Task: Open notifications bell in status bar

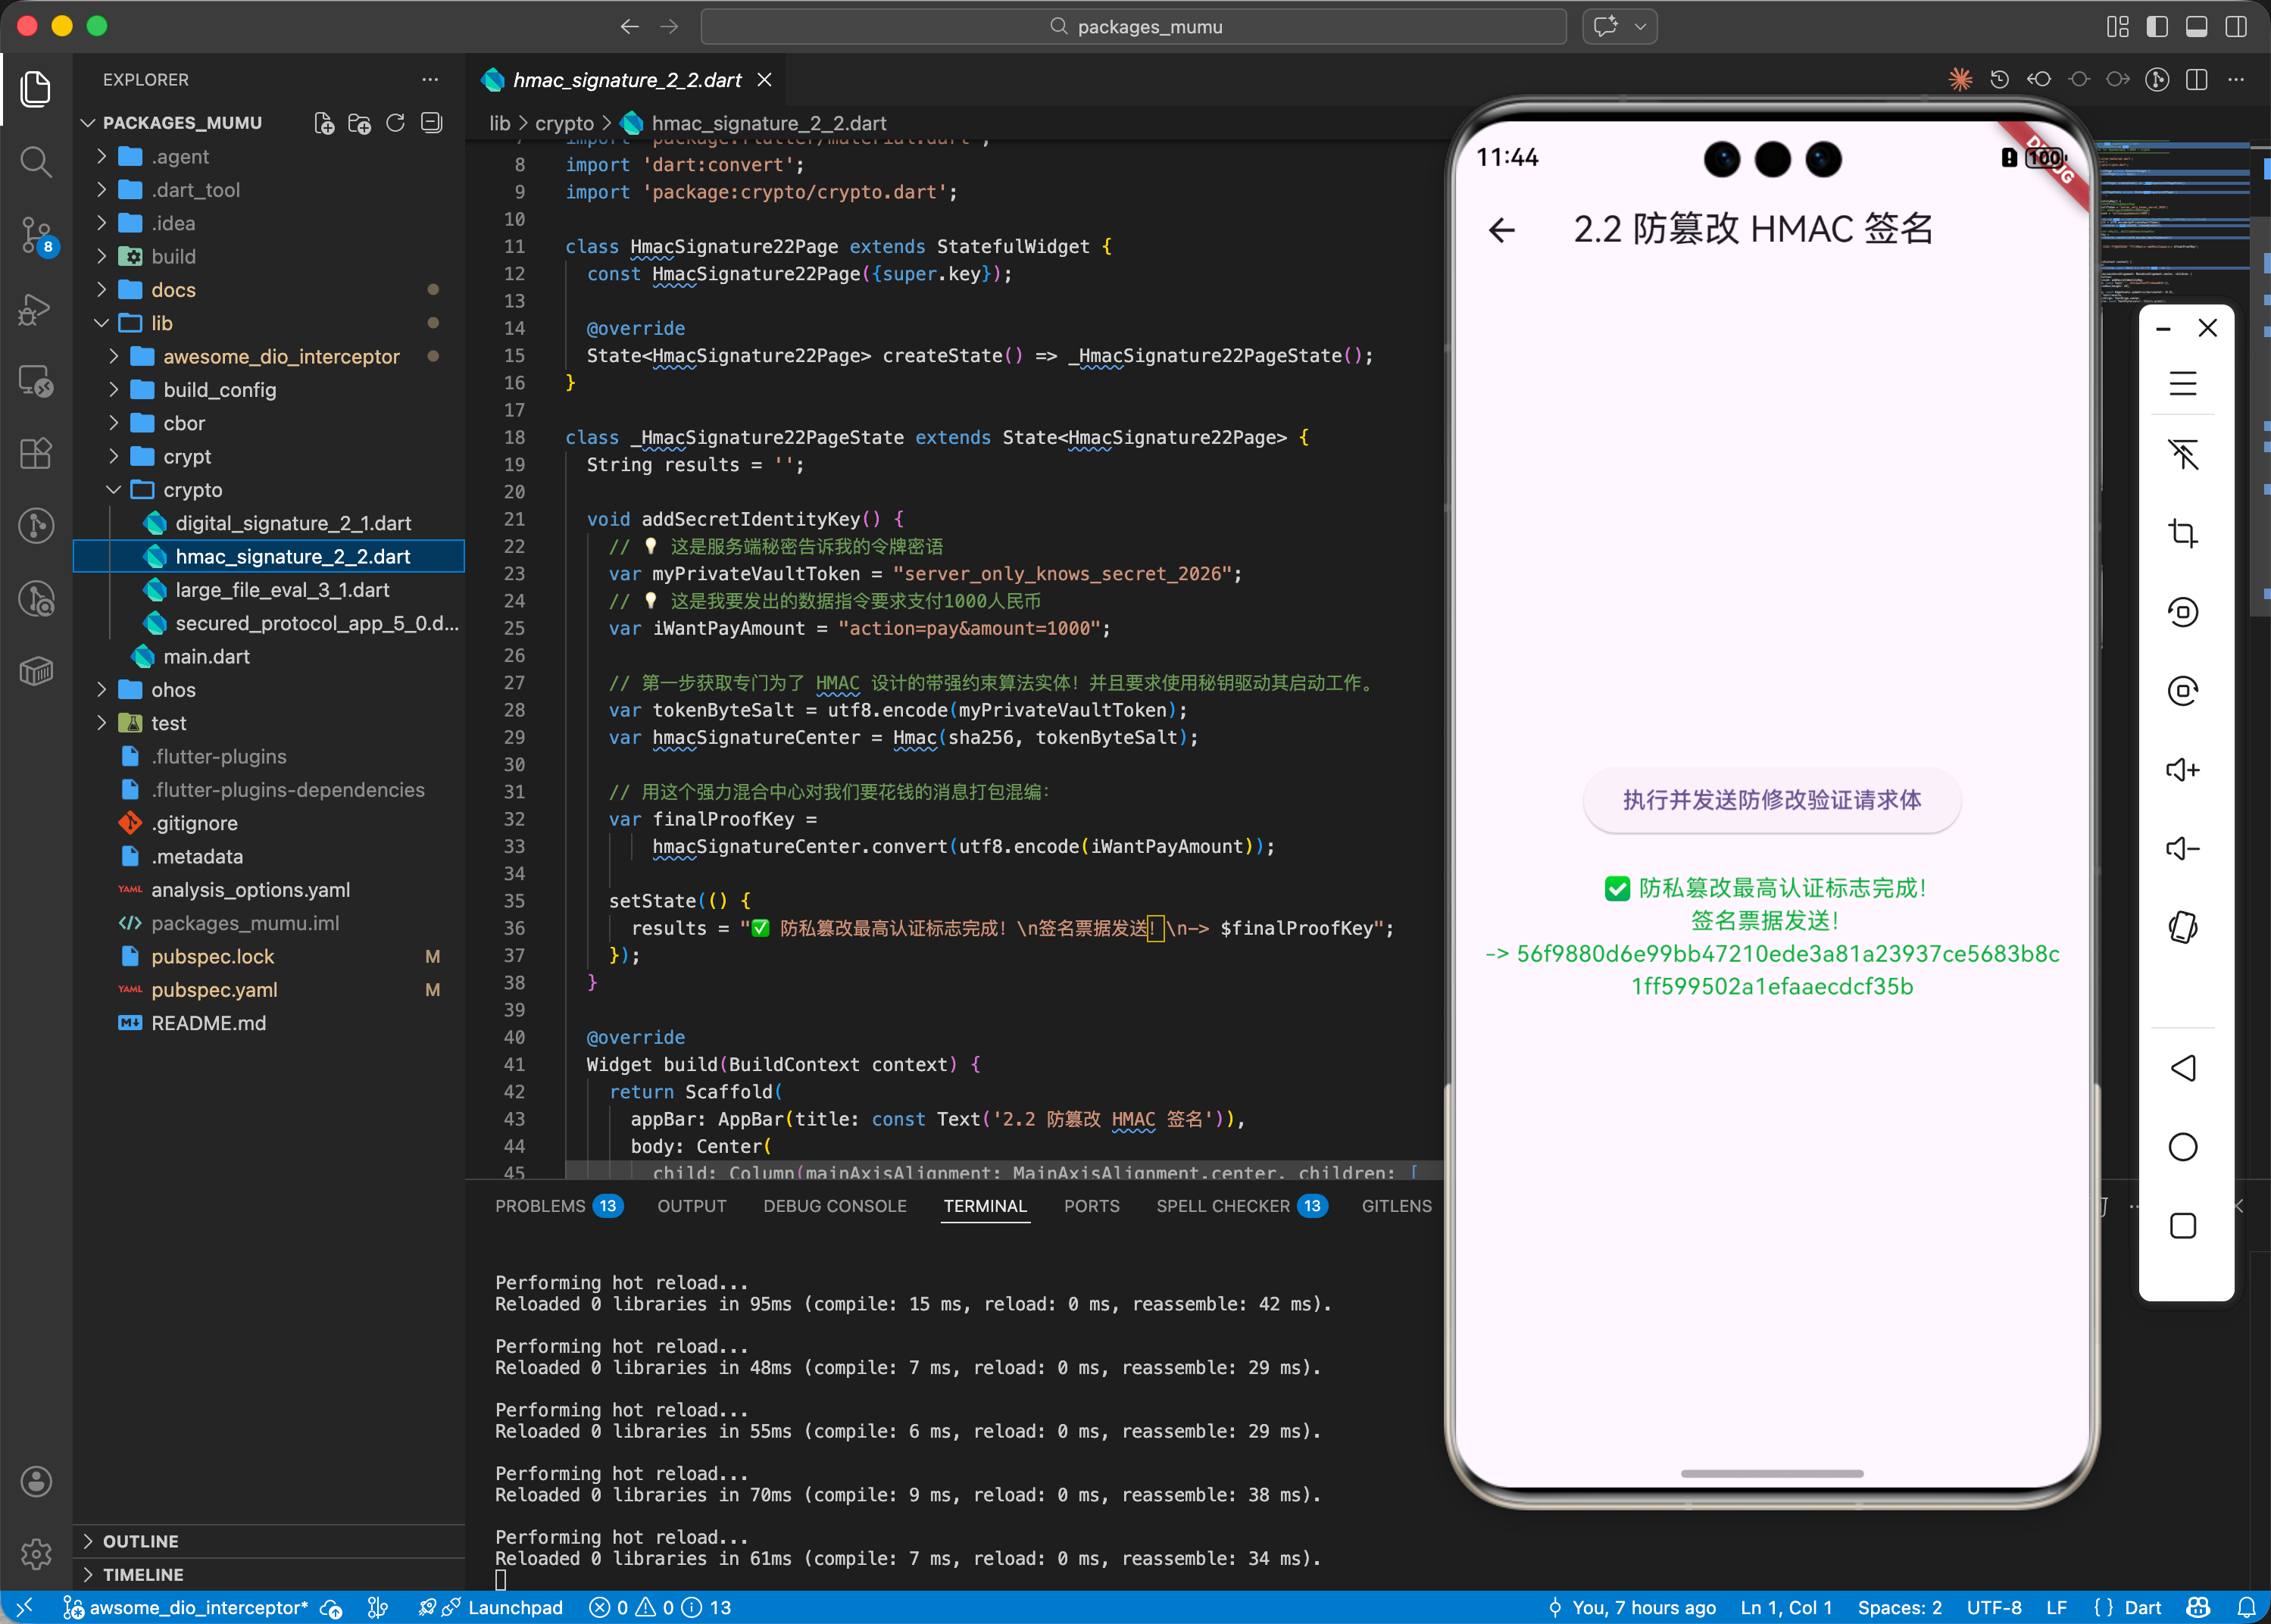Action: click(x=2246, y=1607)
